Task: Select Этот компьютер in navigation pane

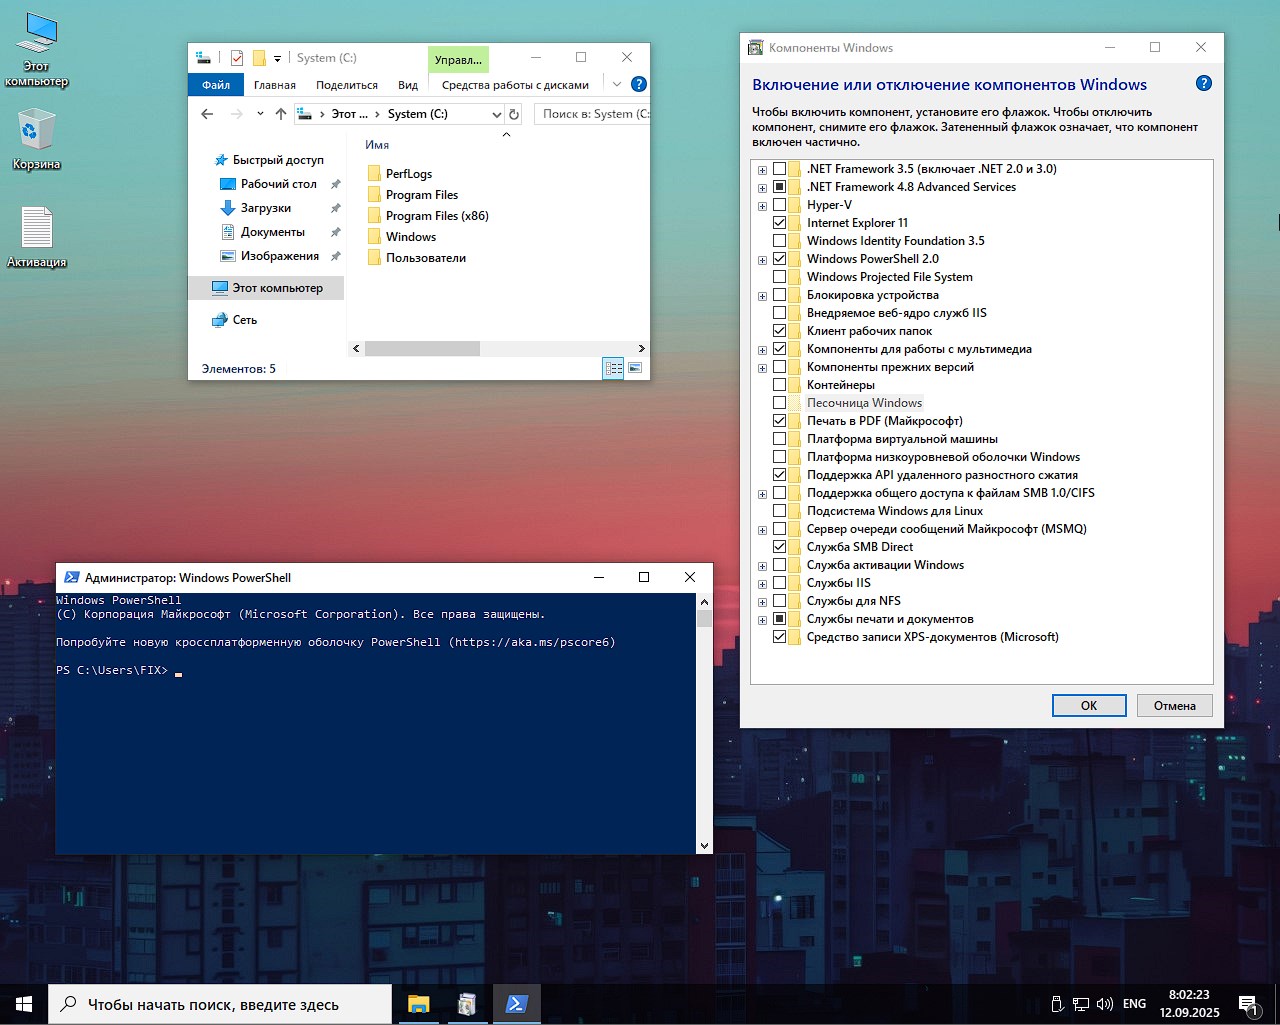Action: point(267,288)
